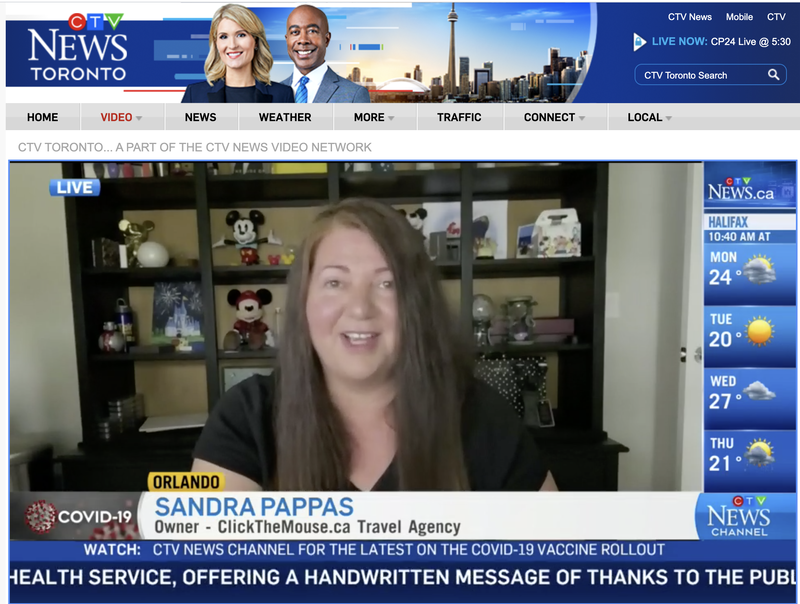Viewport: 800px width, 604px height.
Task: Click the CTV News.ca logo in sidebar
Action: (x=740, y=190)
